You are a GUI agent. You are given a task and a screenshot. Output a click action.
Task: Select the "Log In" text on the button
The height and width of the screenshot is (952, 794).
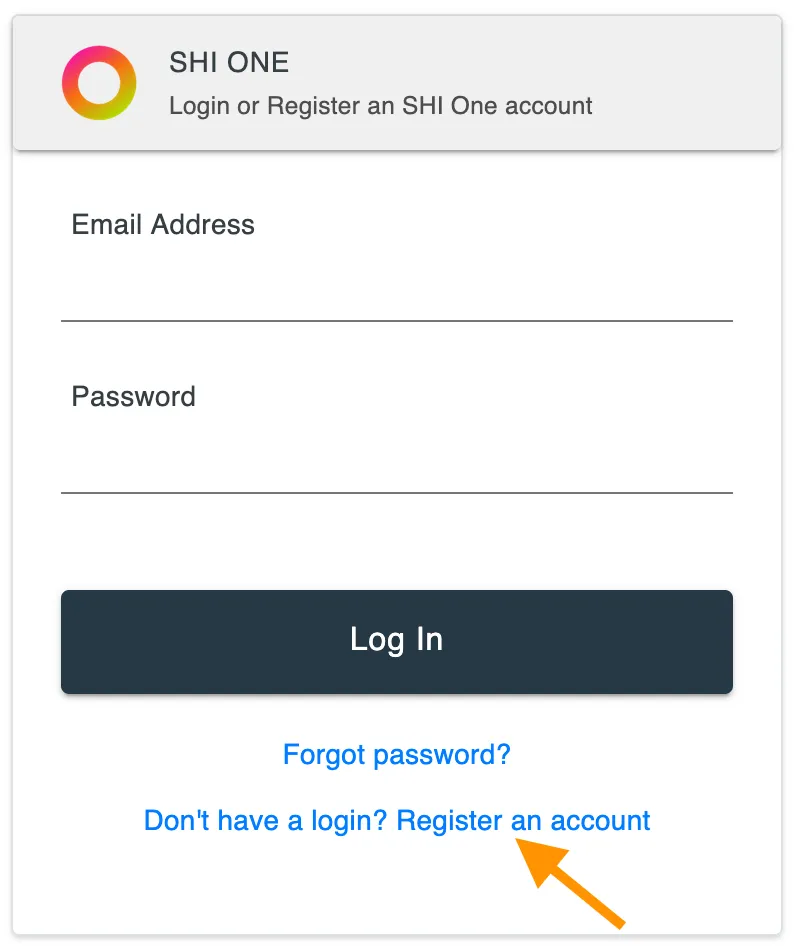pos(396,640)
